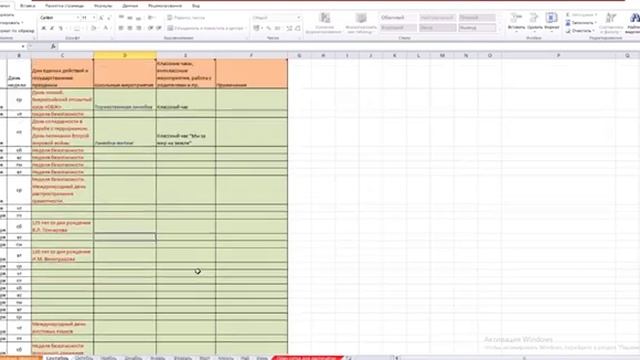Click Merge and Center button
Viewport: 640px width, 360px height.
(205, 28)
